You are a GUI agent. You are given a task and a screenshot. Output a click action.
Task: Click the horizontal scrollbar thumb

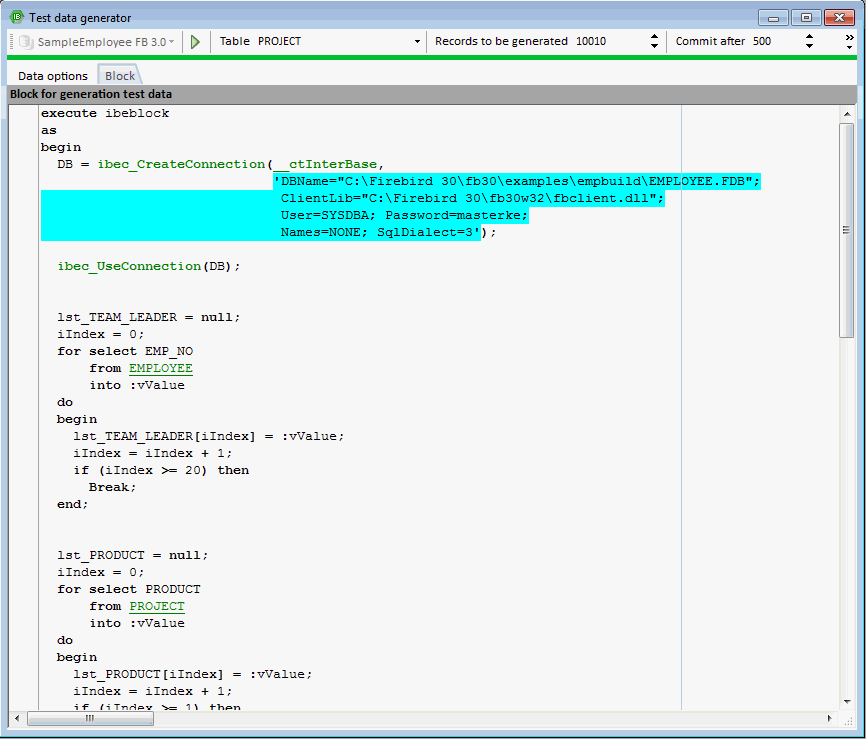(91, 719)
